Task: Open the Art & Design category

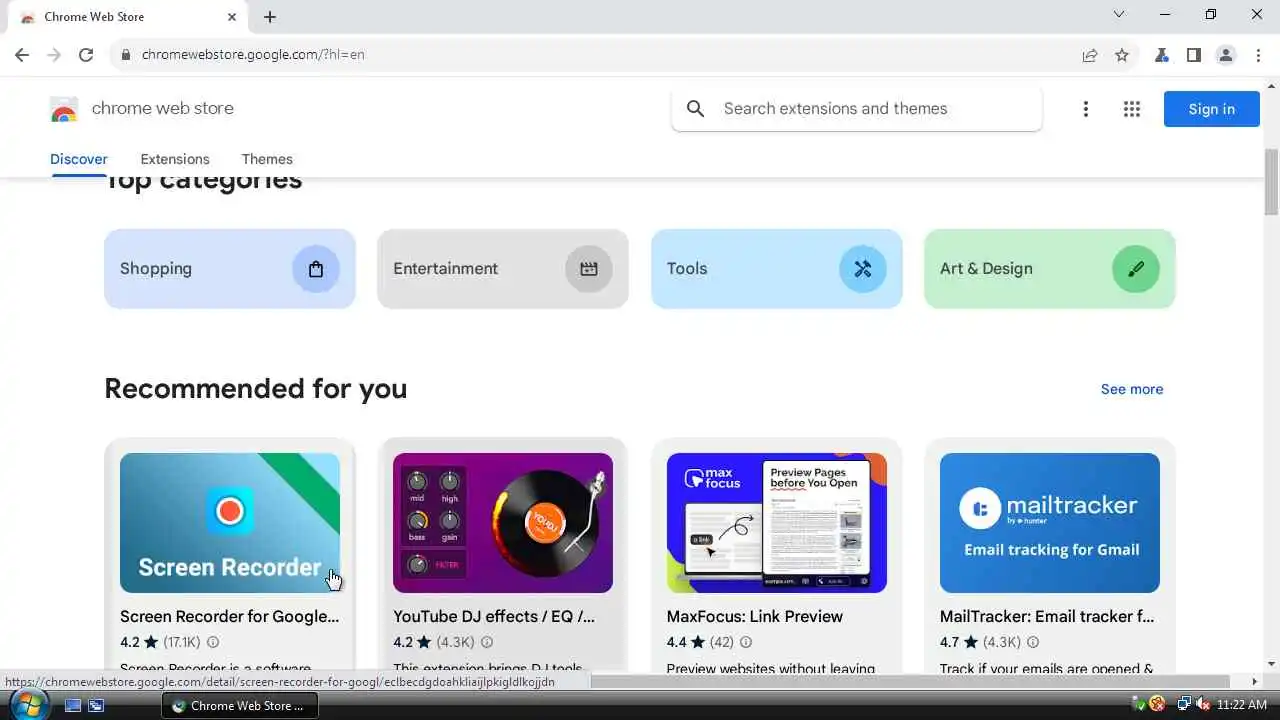Action: 1050,269
